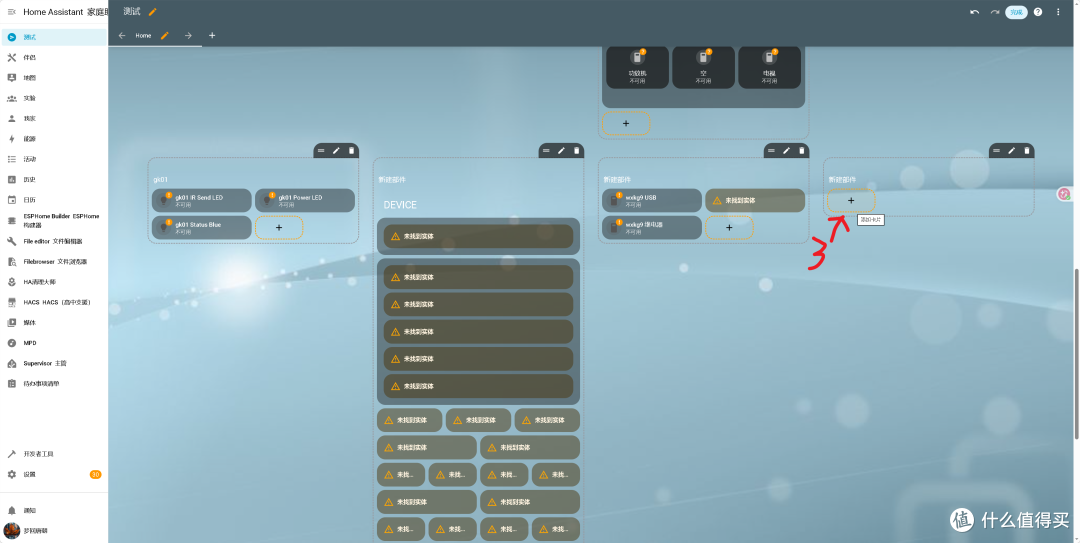Add a new view with the plus tab icon
Image resolution: width=1080 pixels, height=543 pixels.
[212, 35]
